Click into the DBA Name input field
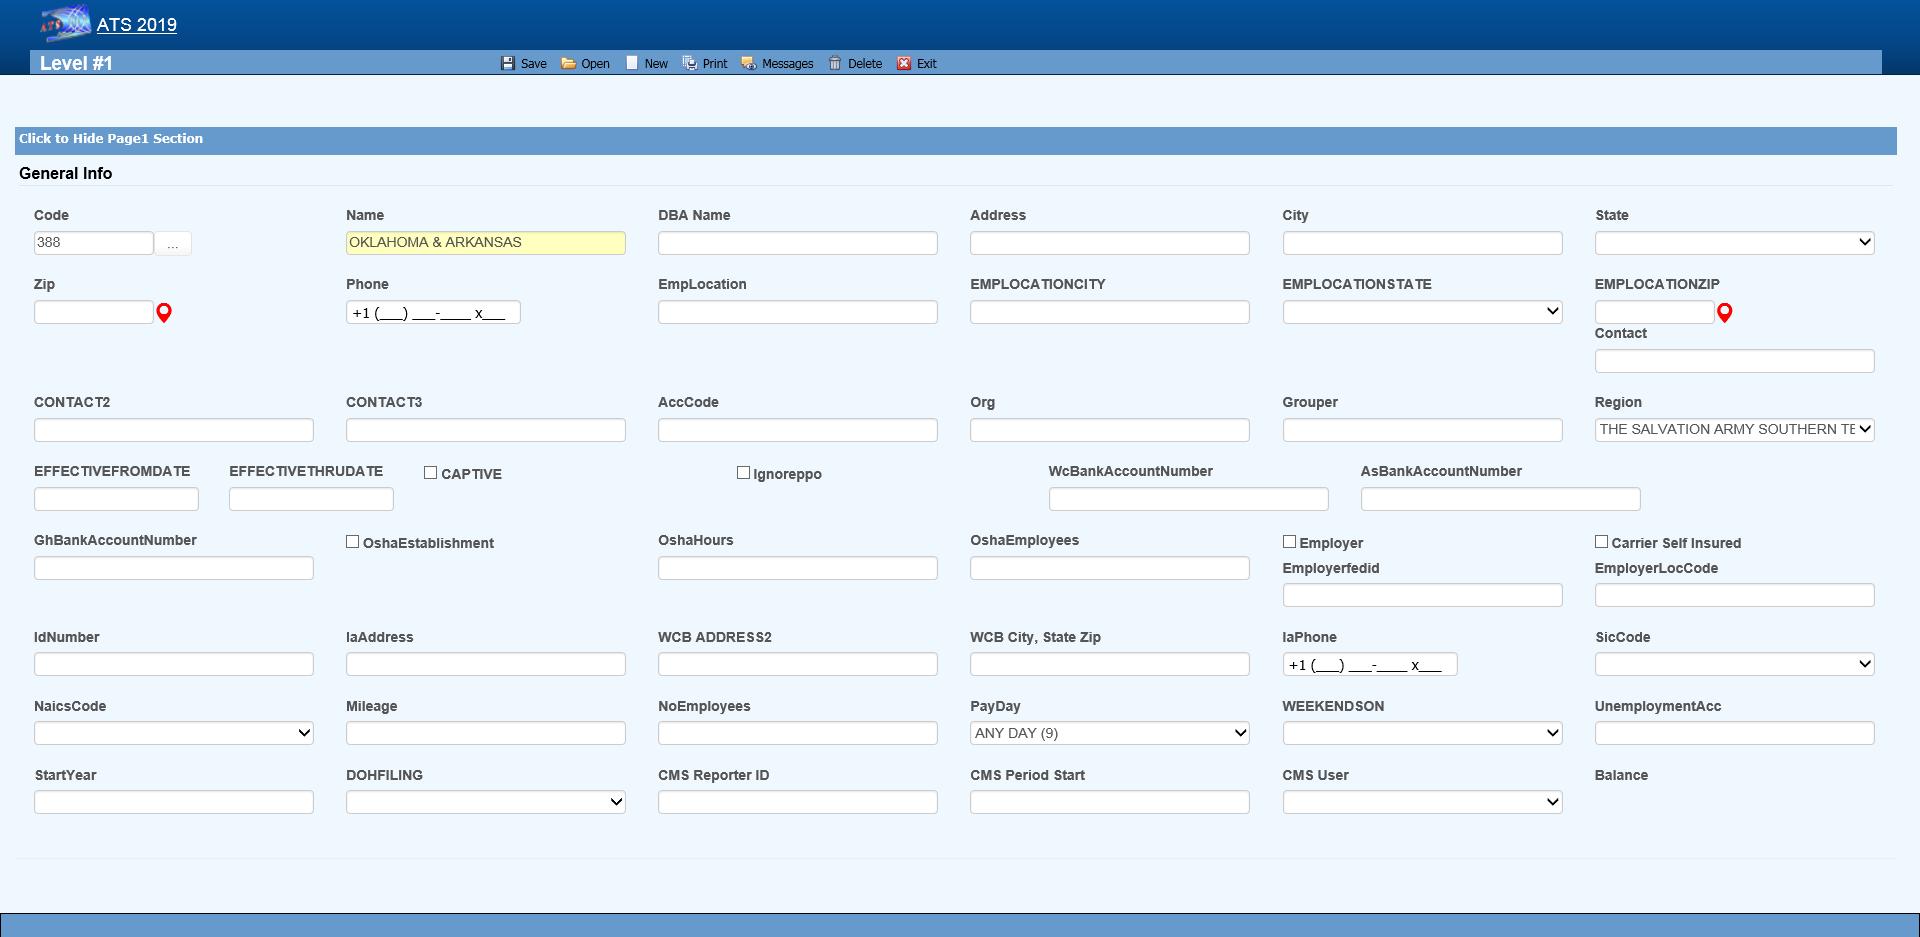The image size is (1920, 937). (x=797, y=243)
